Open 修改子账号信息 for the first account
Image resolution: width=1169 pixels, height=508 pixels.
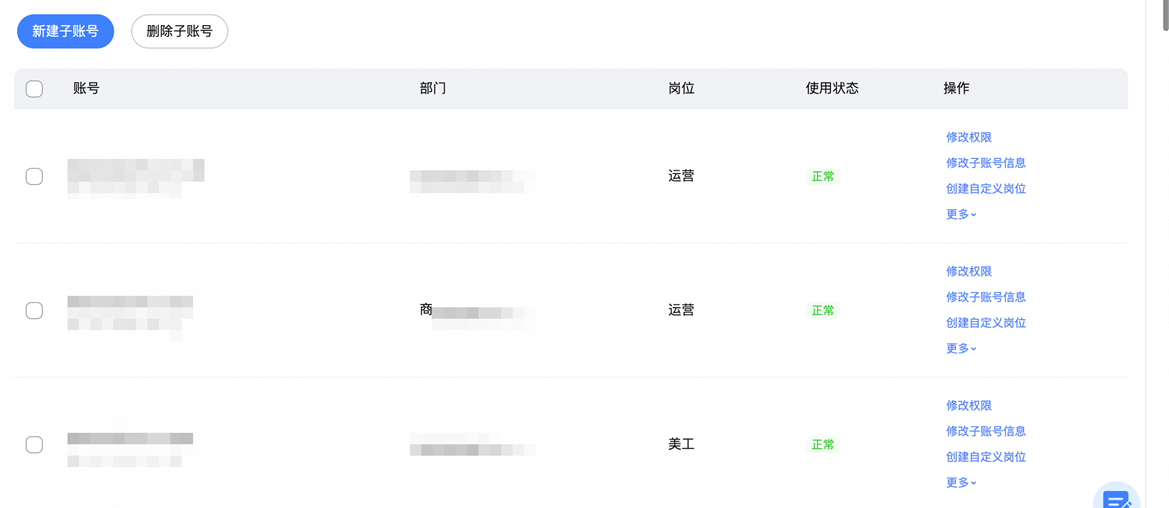click(986, 163)
